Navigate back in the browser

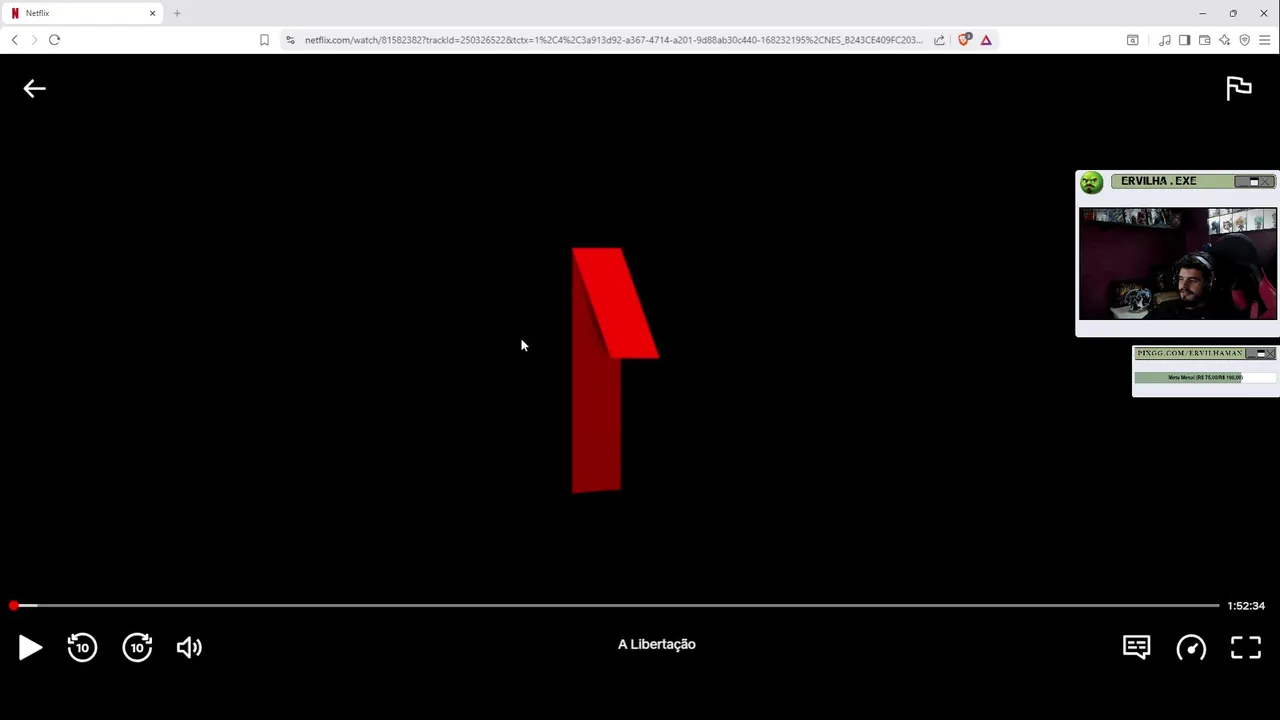click(x=14, y=40)
